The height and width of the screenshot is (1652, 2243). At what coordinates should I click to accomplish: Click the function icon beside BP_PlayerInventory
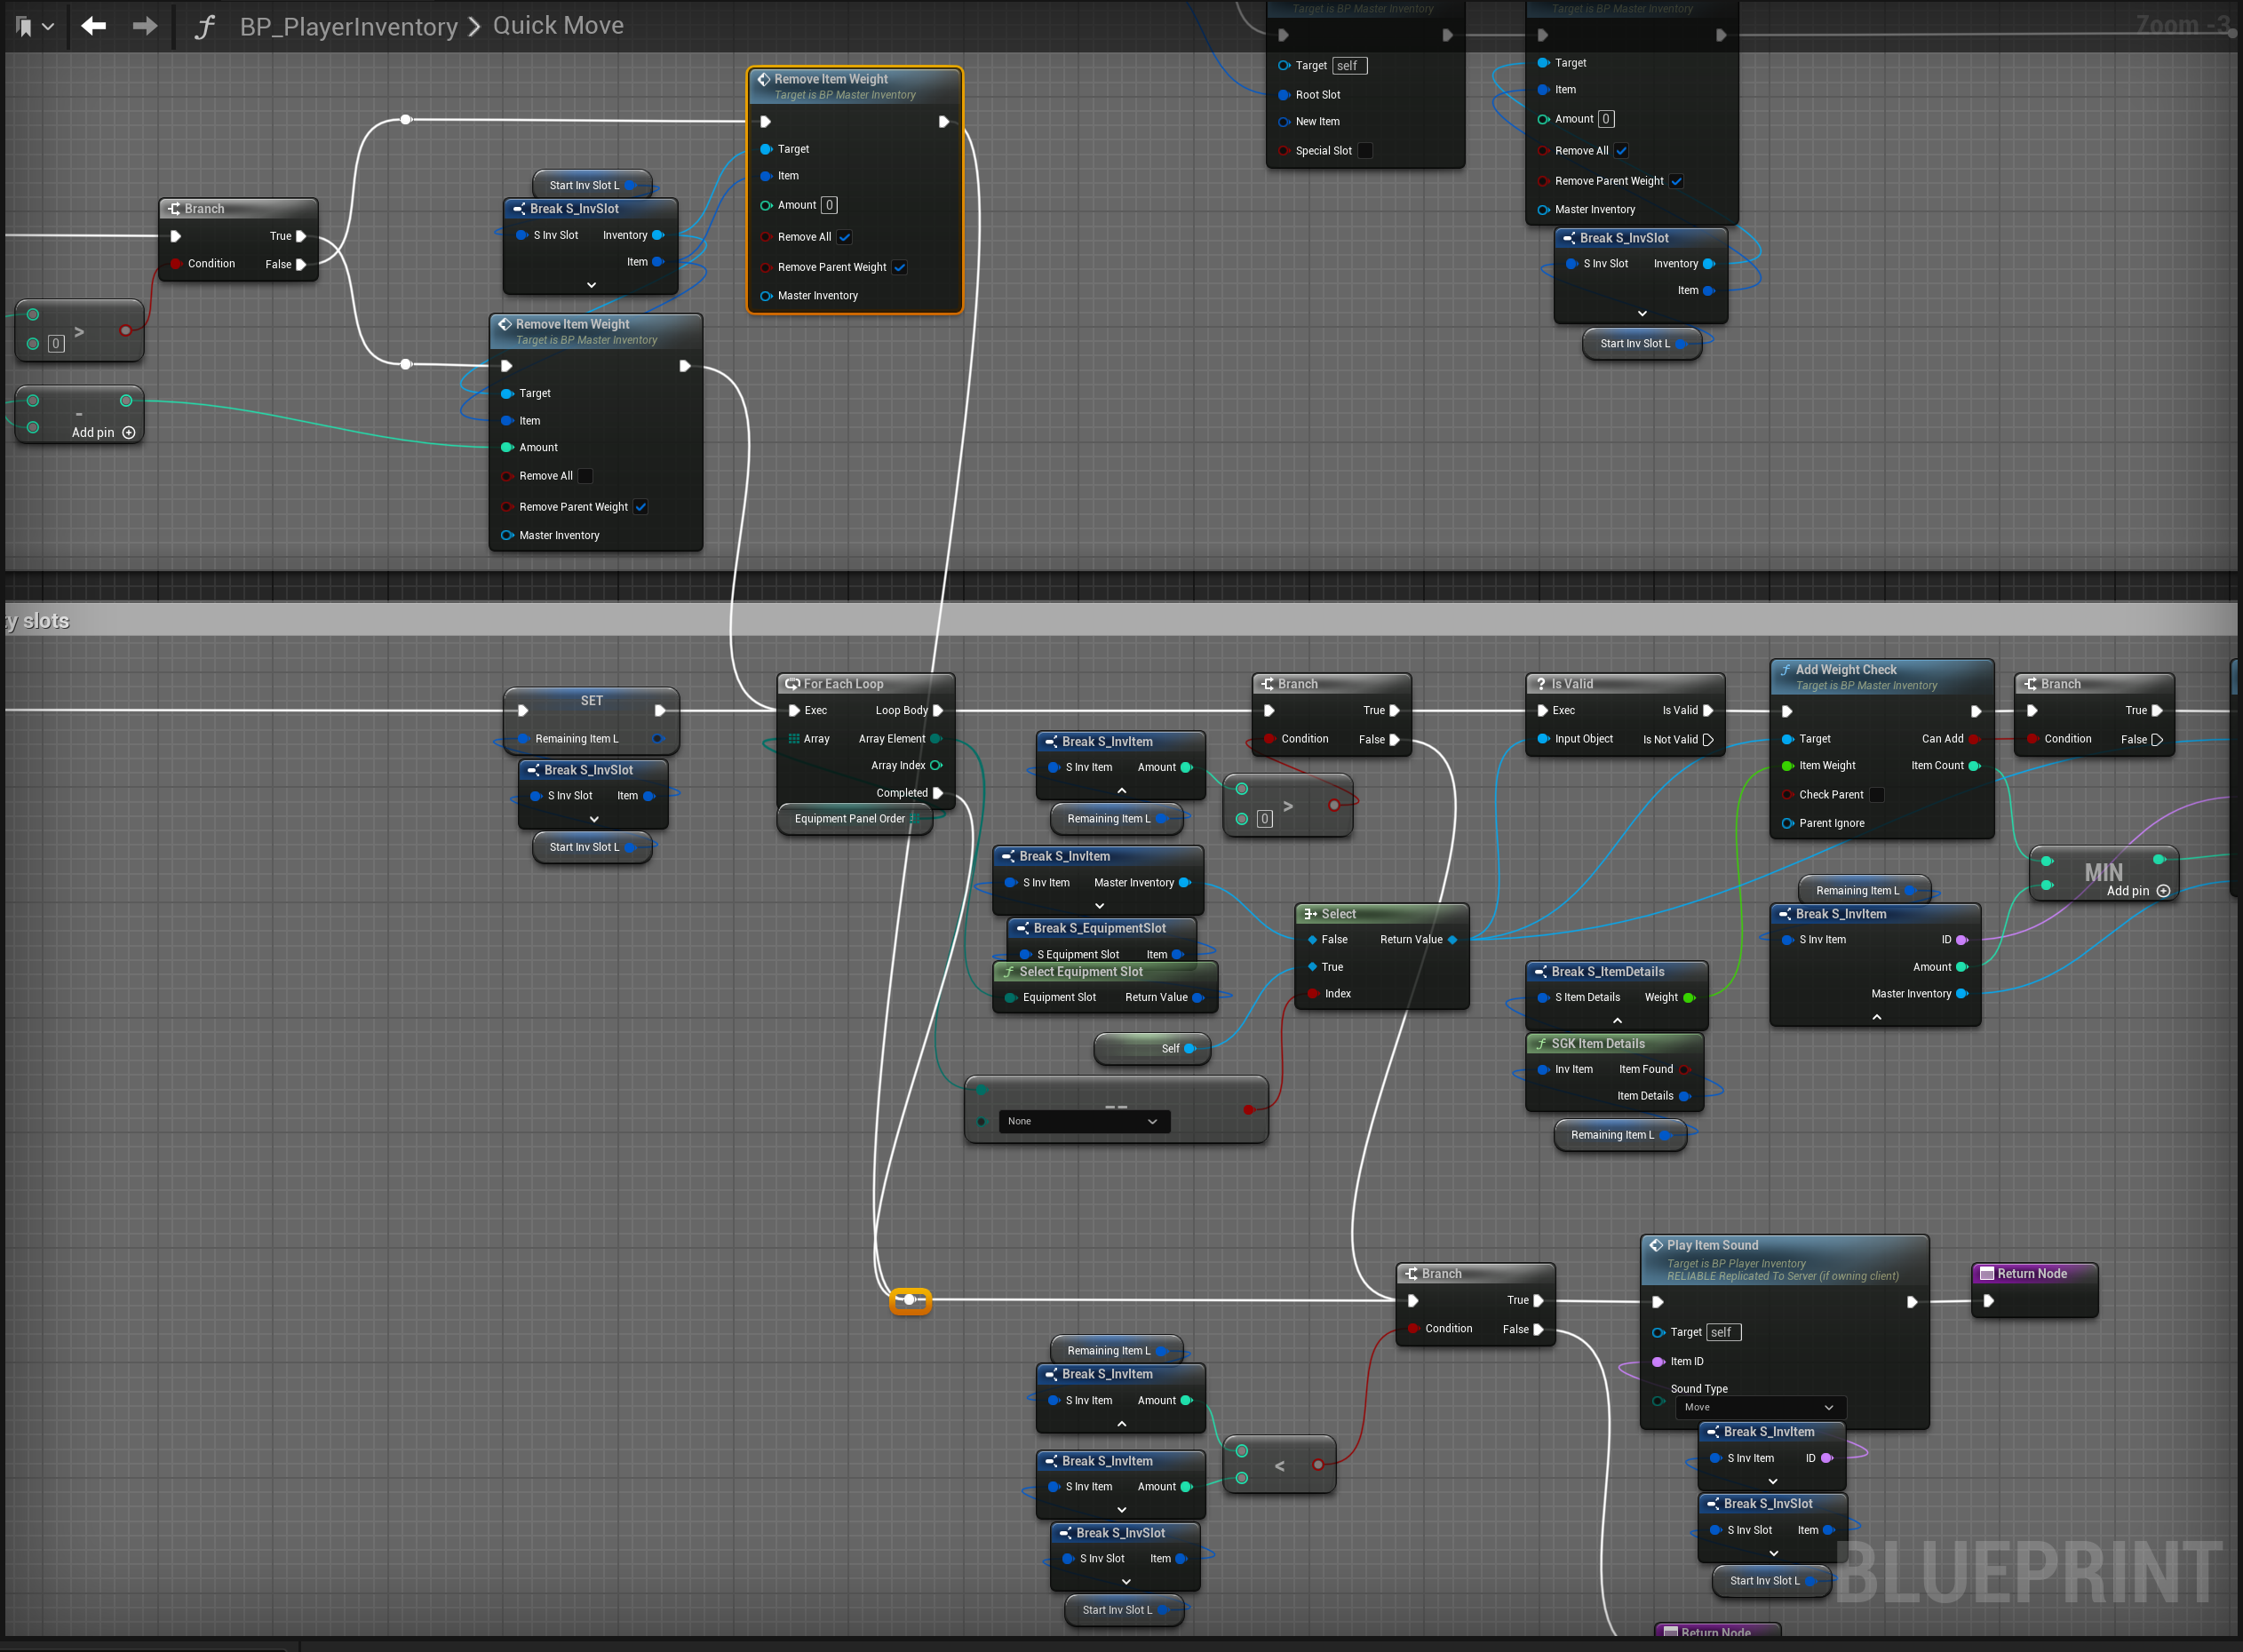point(205,27)
